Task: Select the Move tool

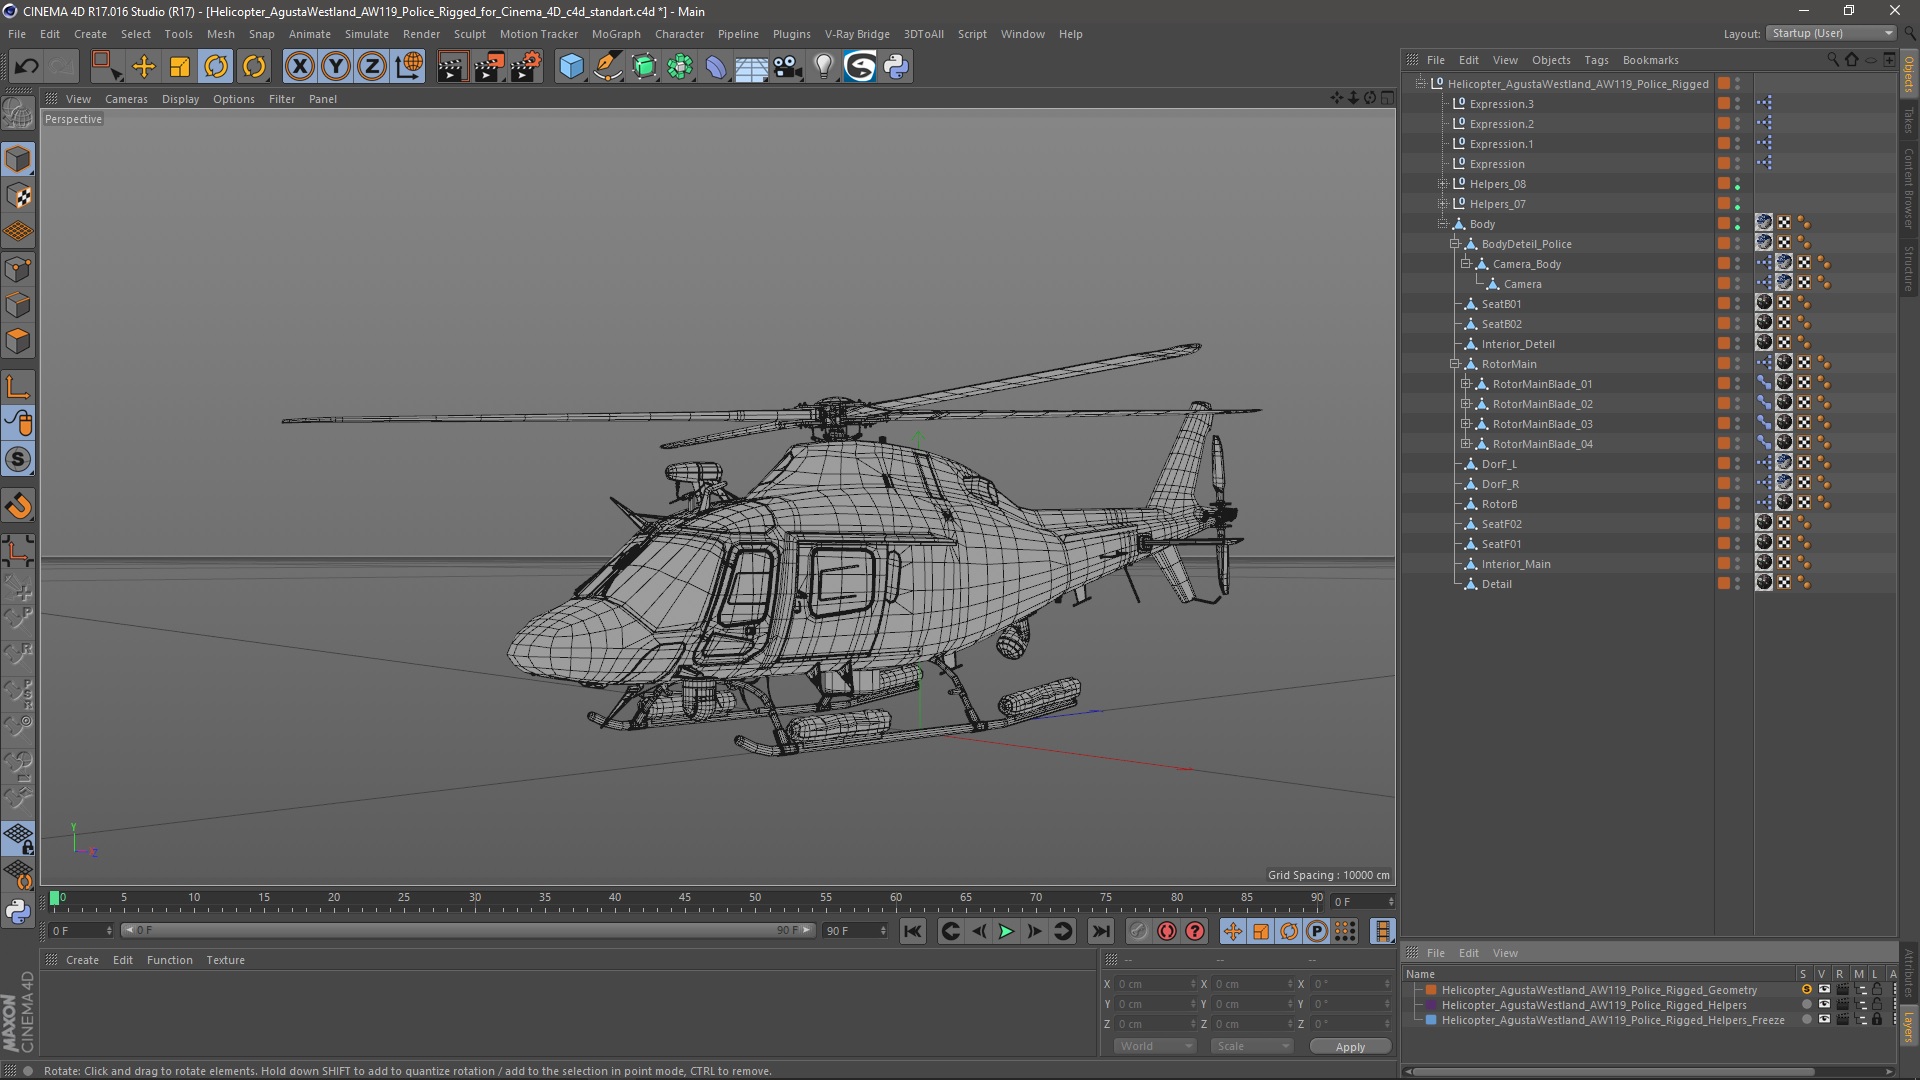Action: 144,66
